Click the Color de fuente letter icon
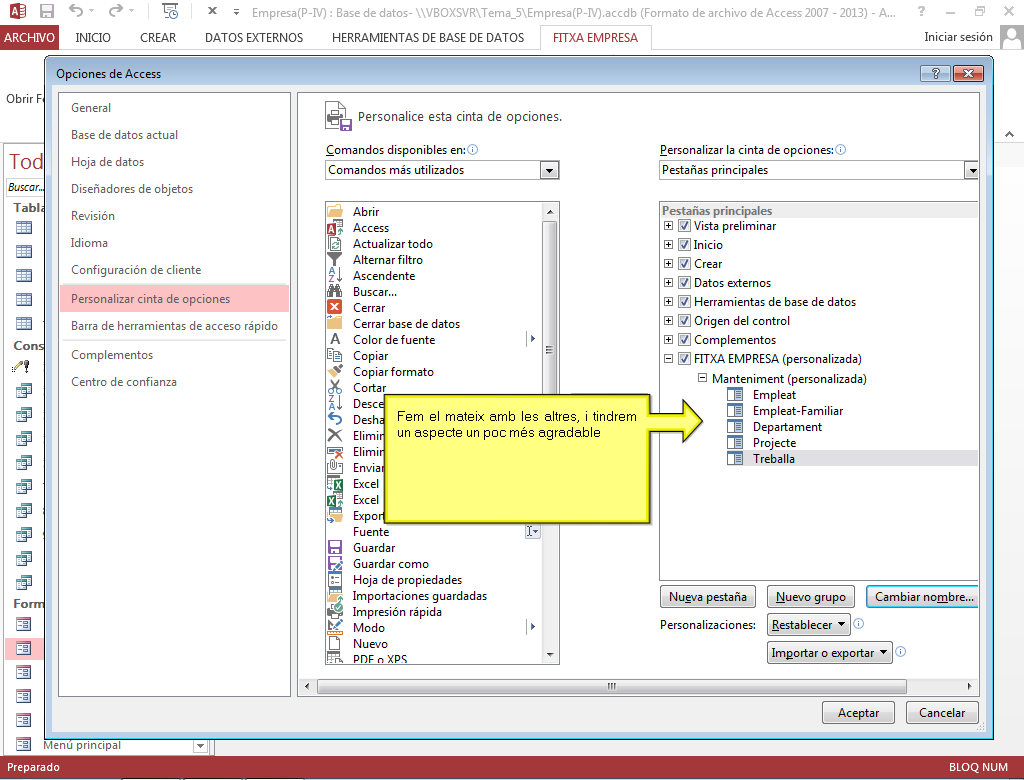Image resolution: width=1024 pixels, height=780 pixels. [334, 339]
